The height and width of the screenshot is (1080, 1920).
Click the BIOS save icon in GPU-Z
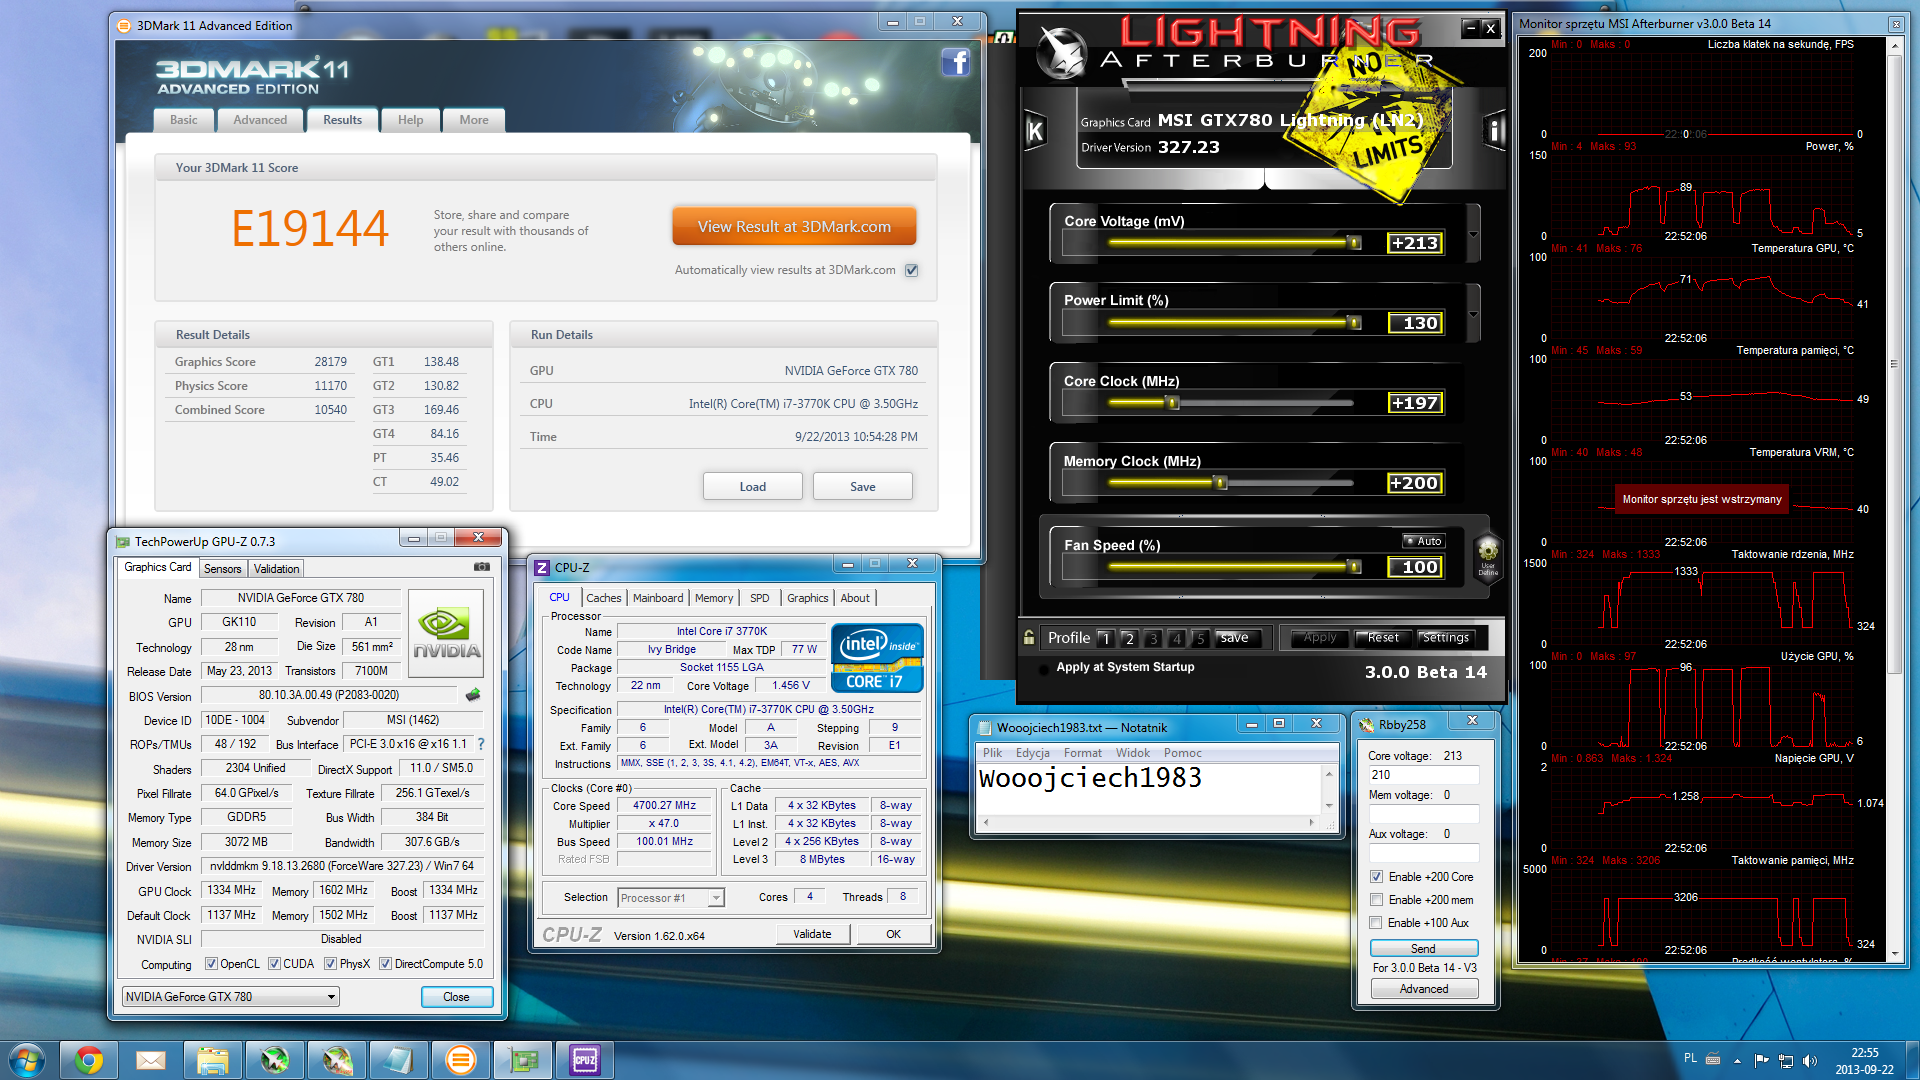tap(473, 695)
